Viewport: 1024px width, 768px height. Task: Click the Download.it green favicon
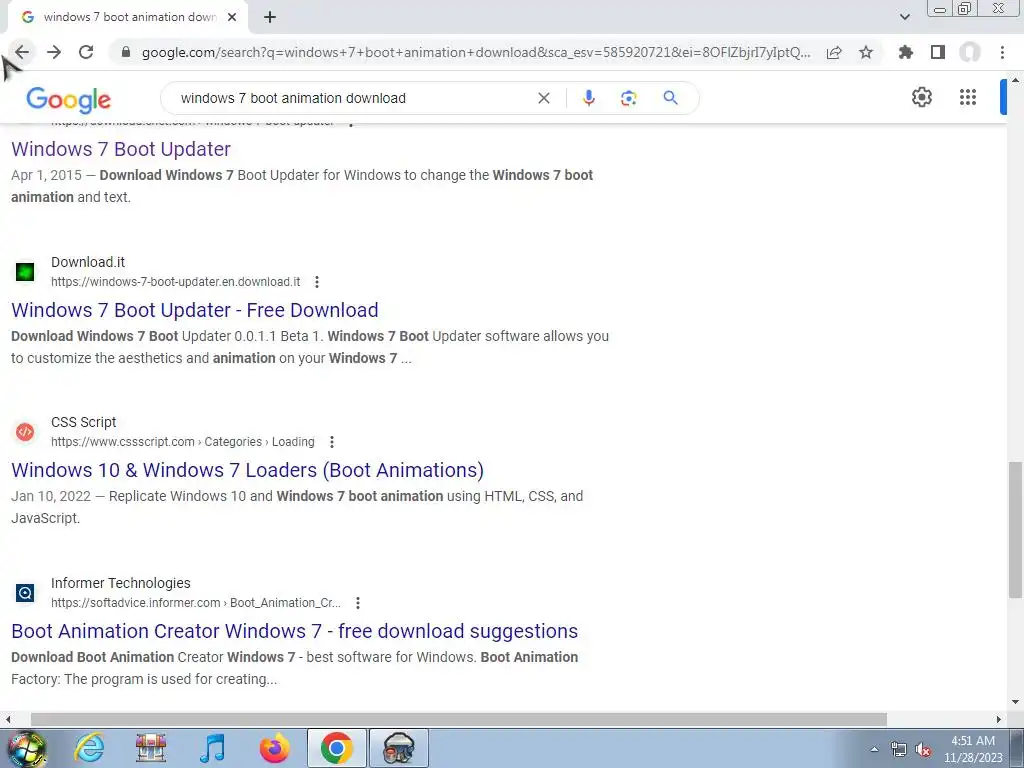pos(25,272)
